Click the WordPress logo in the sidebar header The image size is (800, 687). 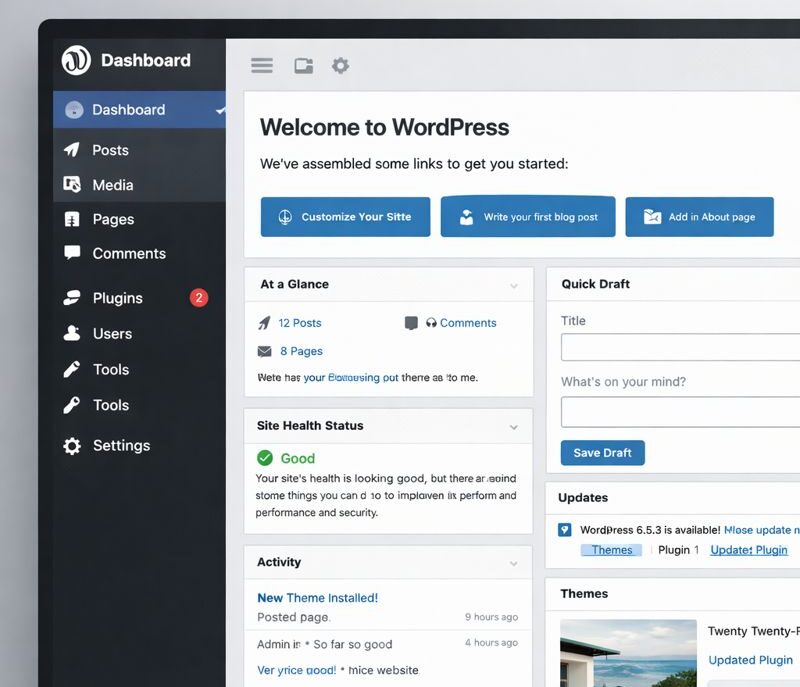(76, 60)
